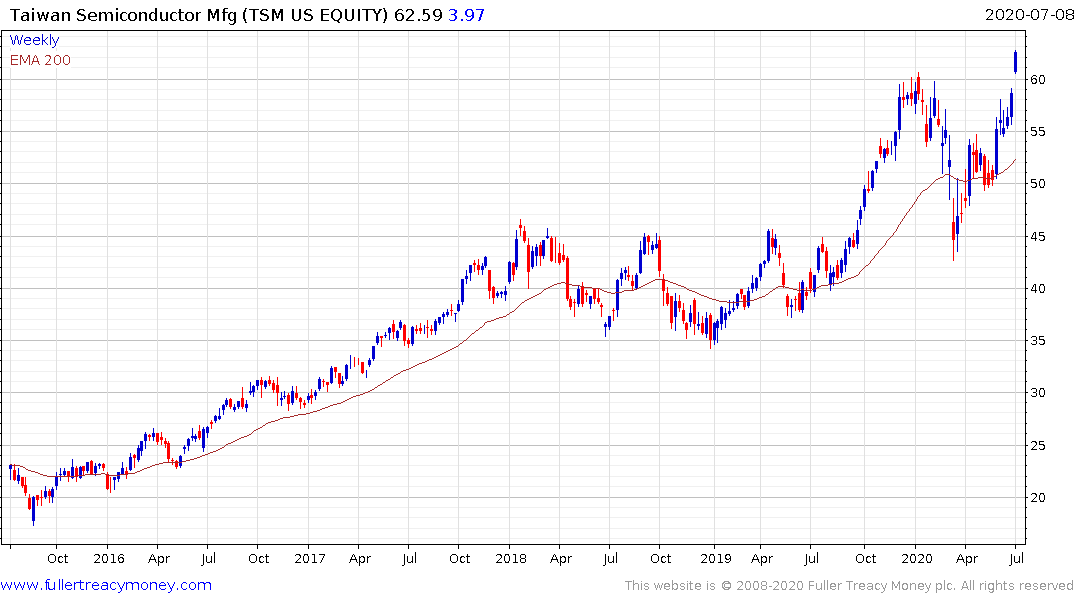
Task: Click the 'EMA 200' indicator label
Action: coord(40,60)
